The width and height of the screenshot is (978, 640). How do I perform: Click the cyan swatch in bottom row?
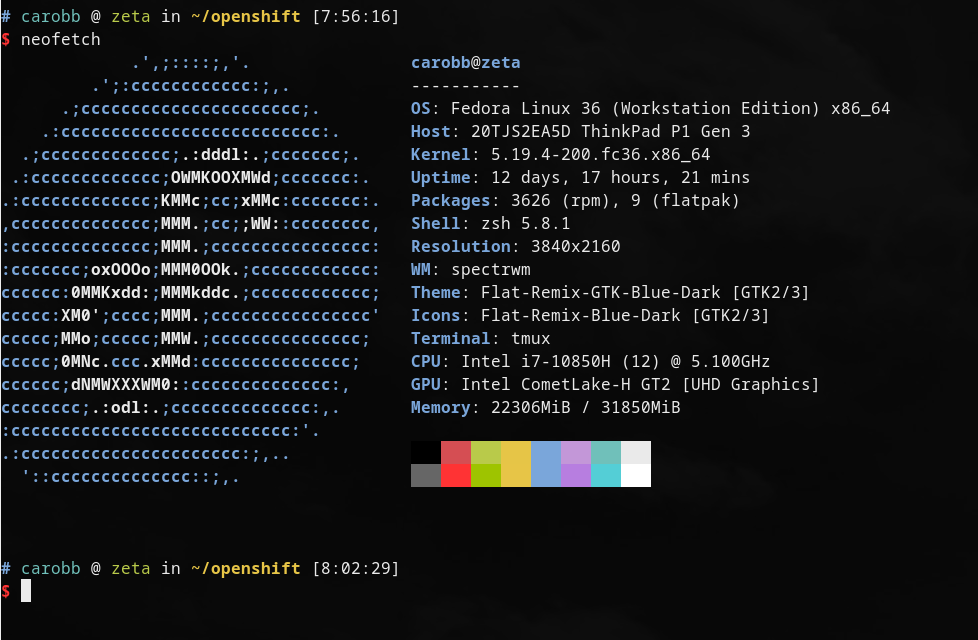[606, 475]
